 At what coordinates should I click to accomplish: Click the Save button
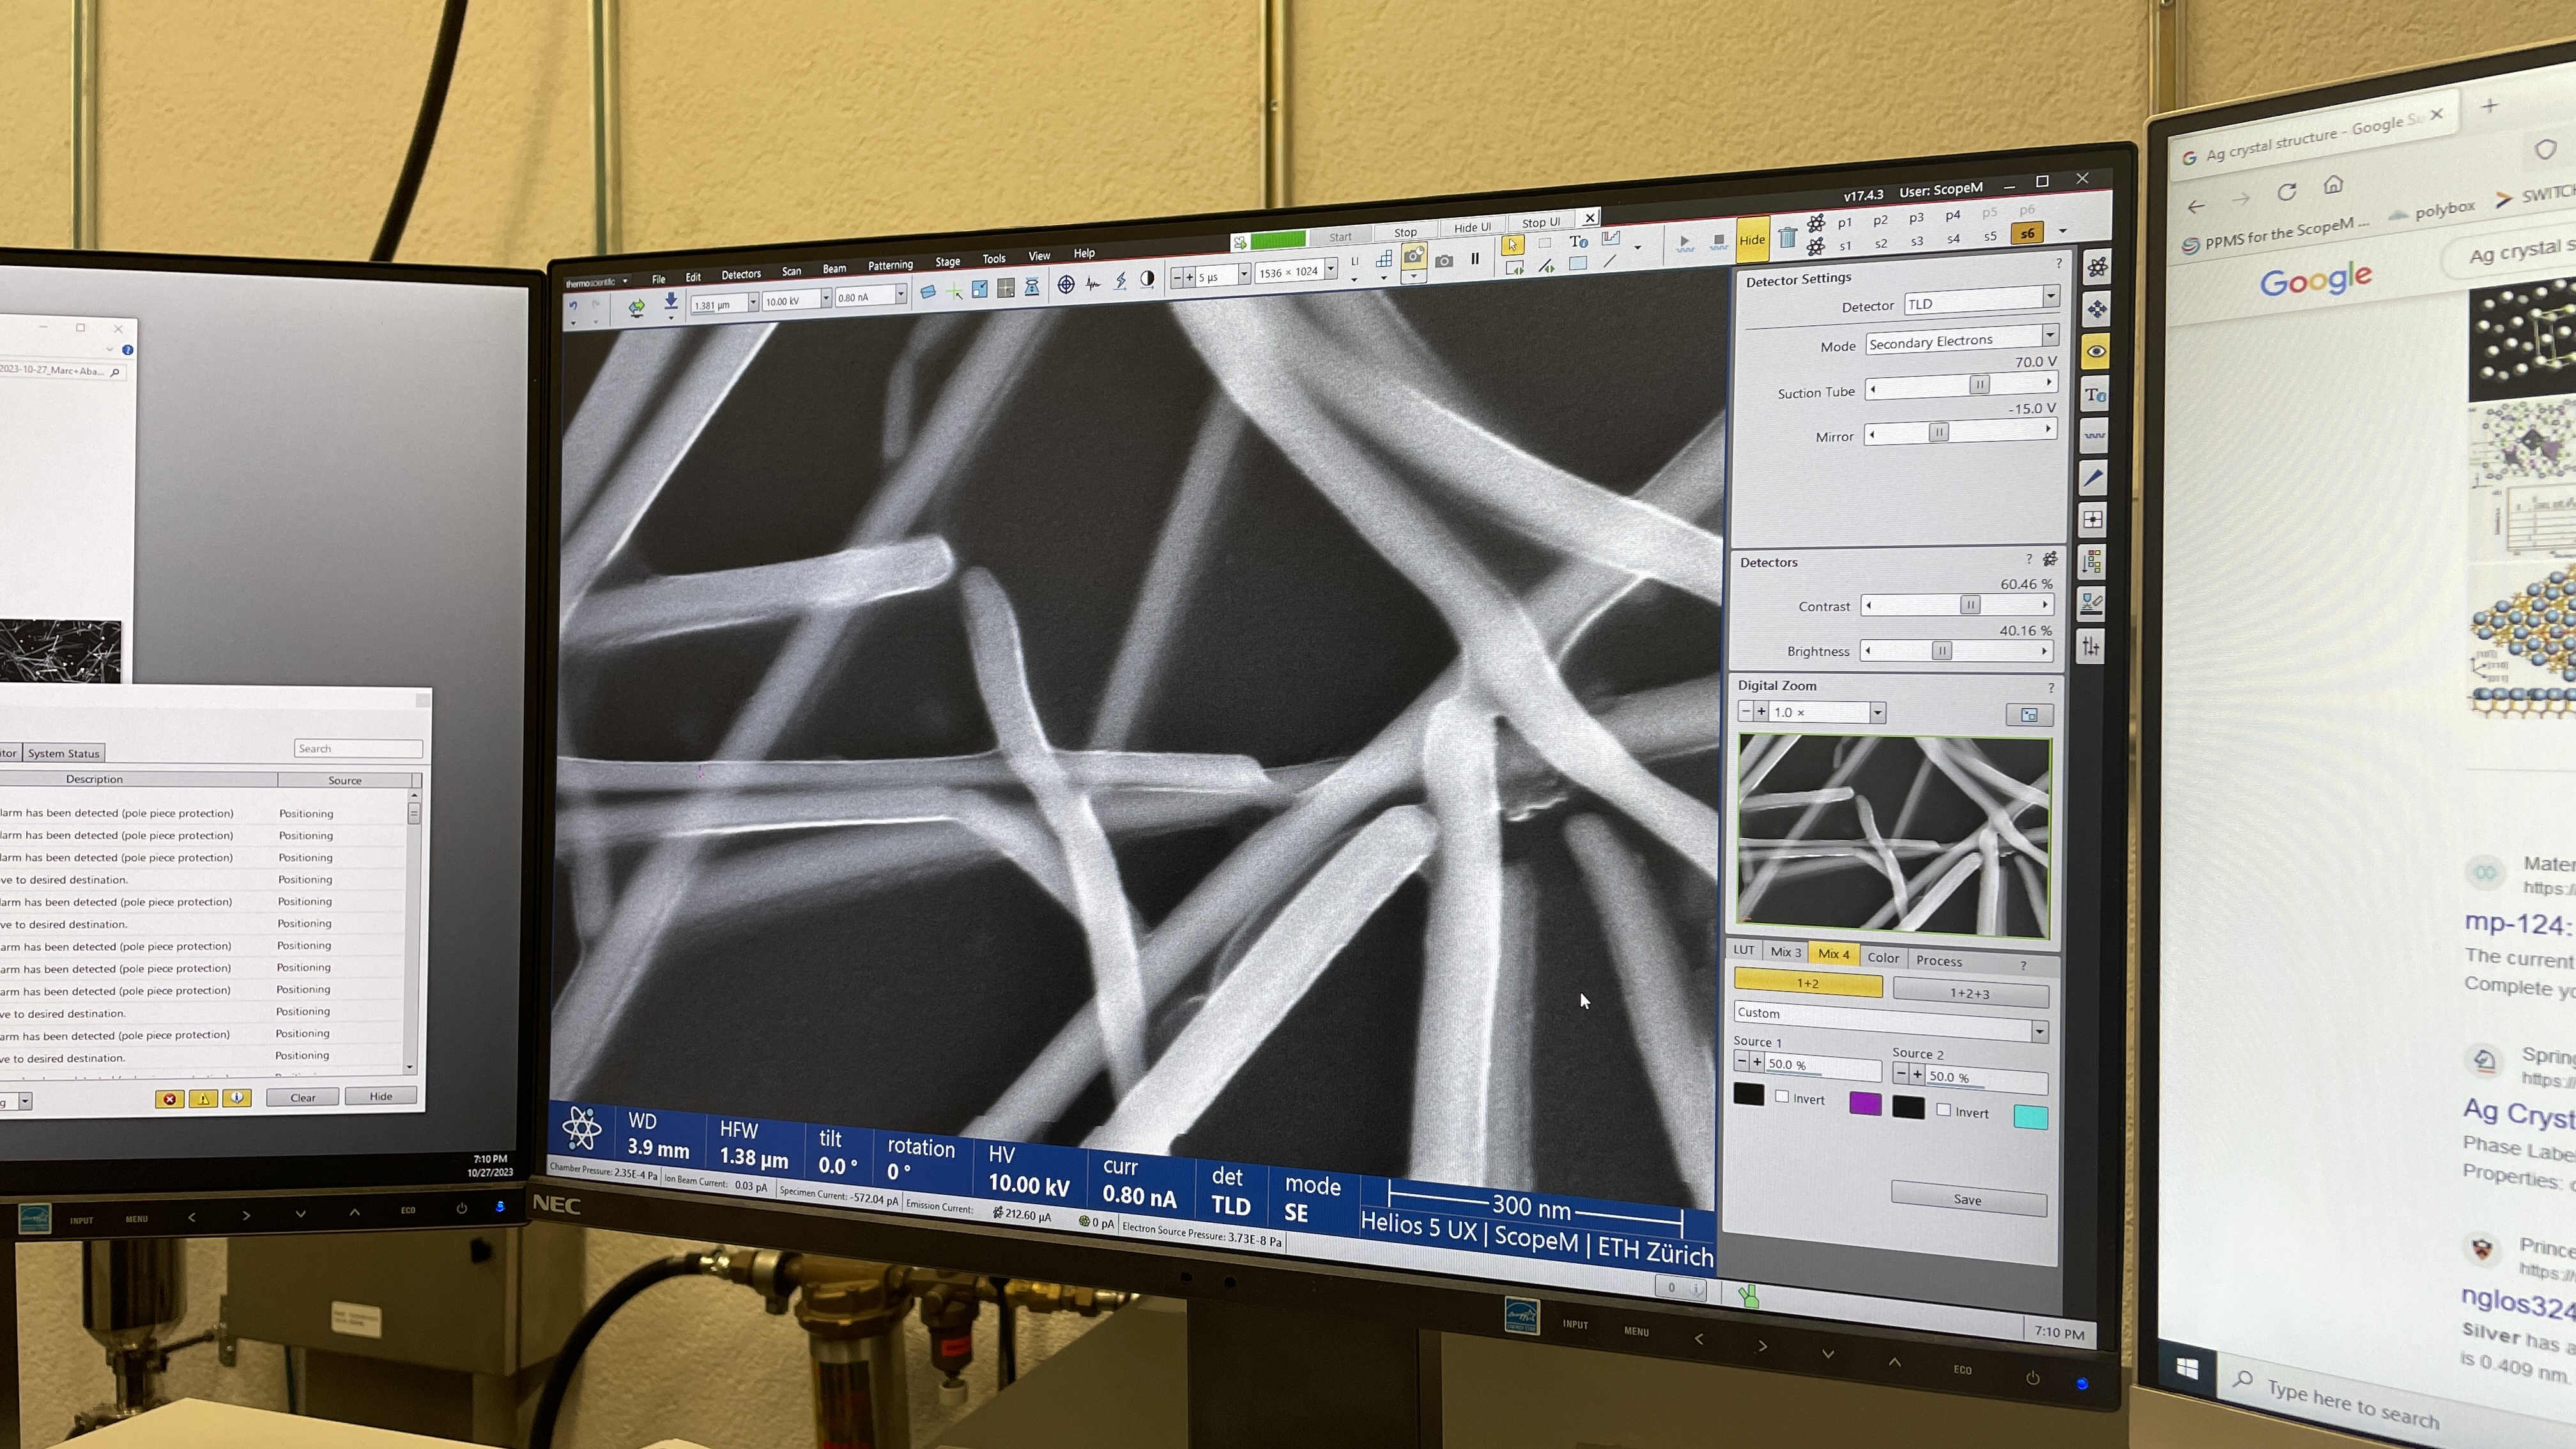pyautogui.click(x=1967, y=1199)
